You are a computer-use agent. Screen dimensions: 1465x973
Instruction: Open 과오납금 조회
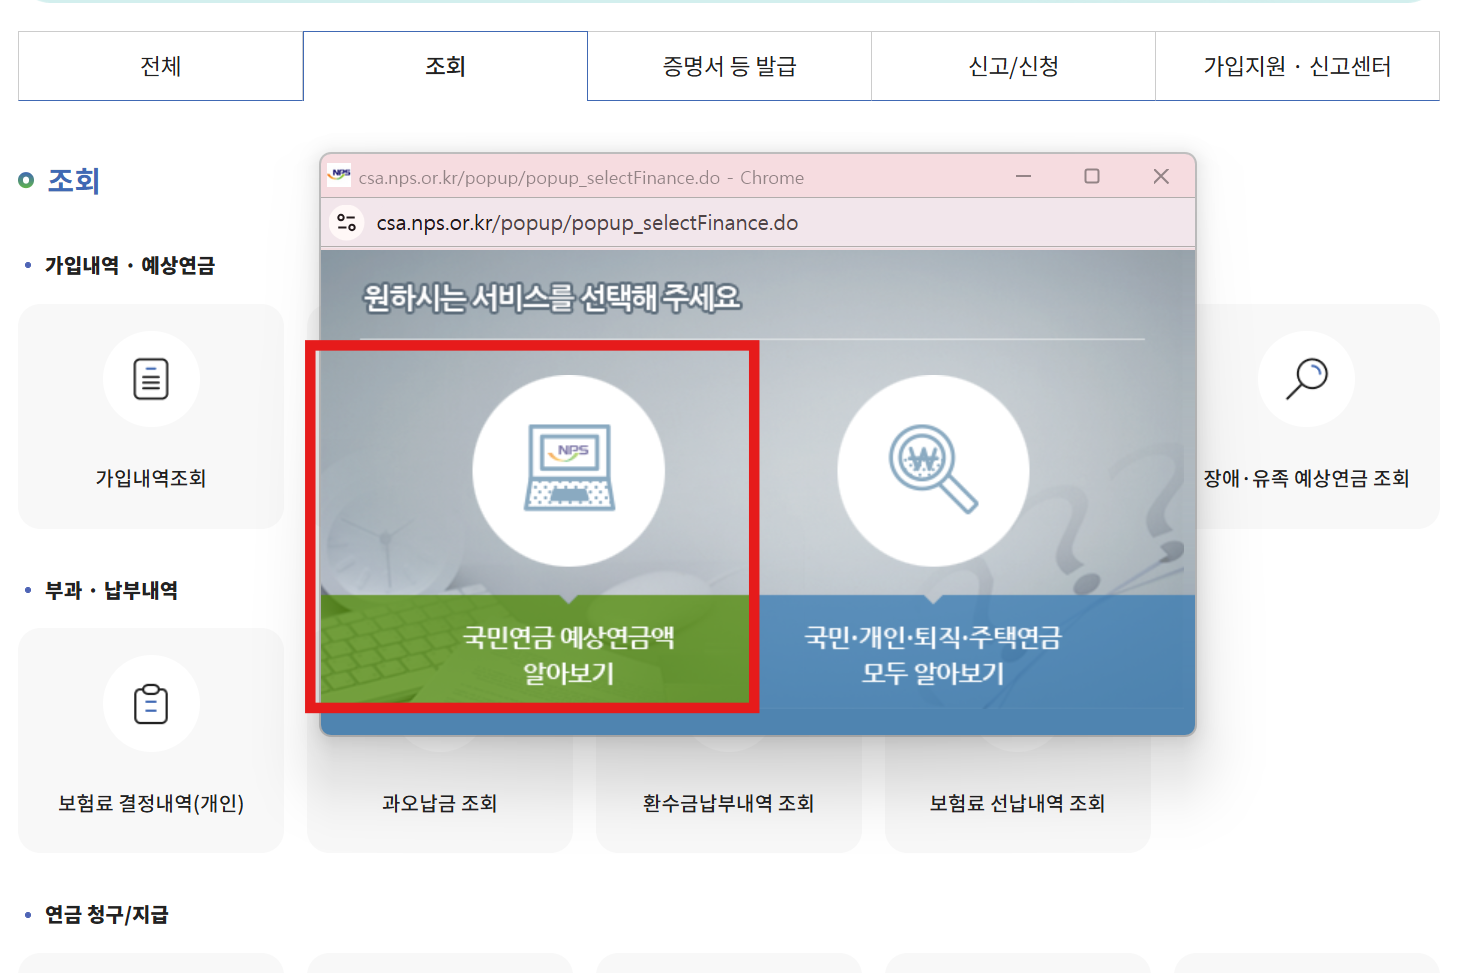(440, 803)
